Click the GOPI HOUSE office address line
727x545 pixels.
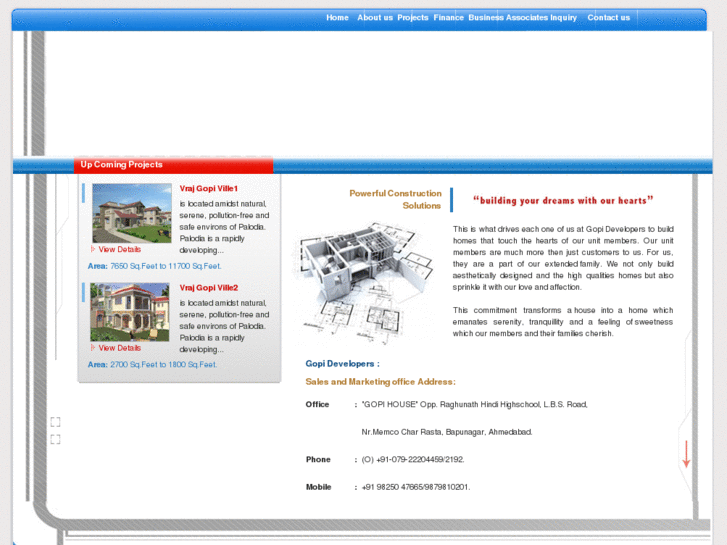pyautogui.click(x=474, y=404)
